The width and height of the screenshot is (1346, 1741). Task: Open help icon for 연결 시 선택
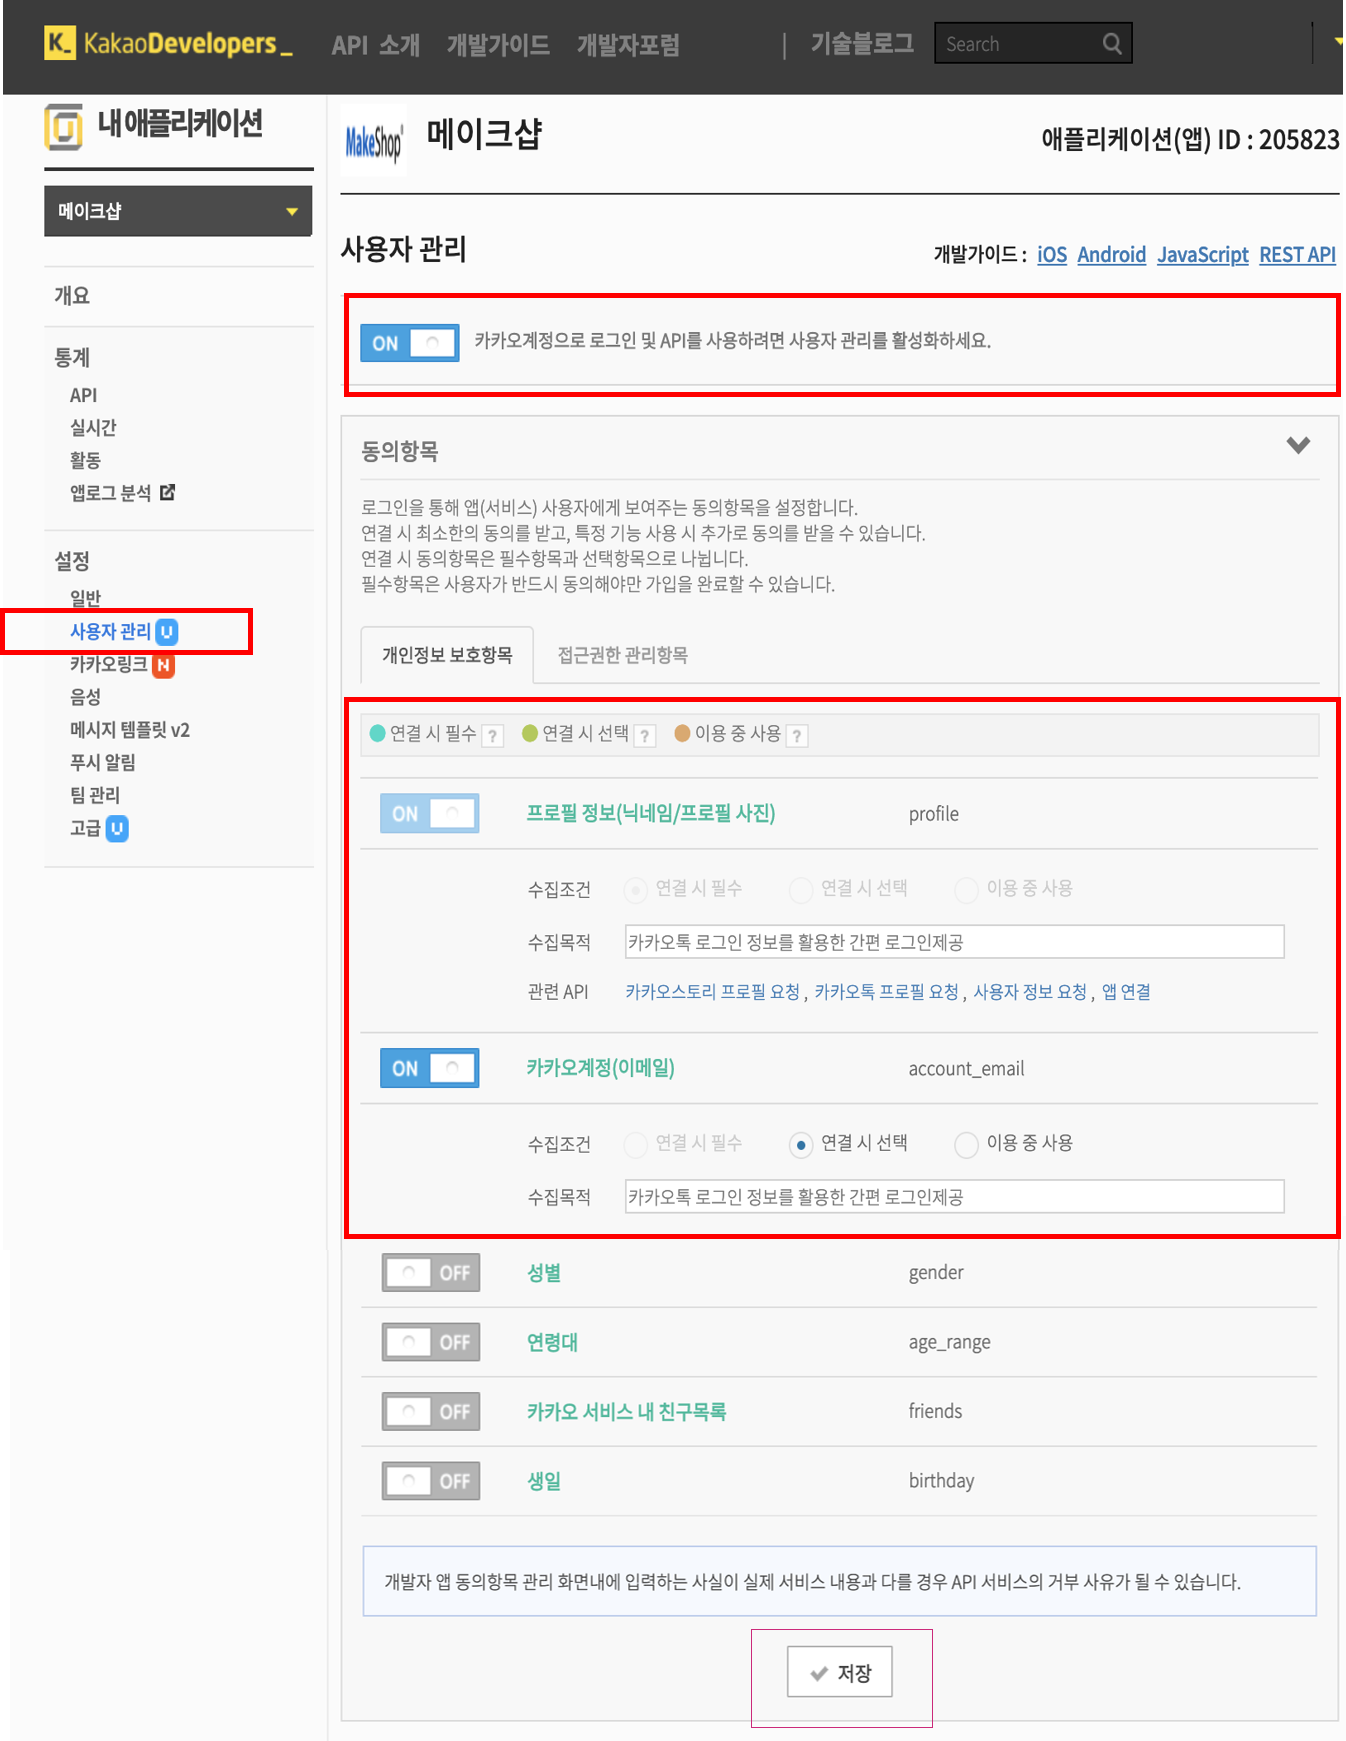[645, 736]
